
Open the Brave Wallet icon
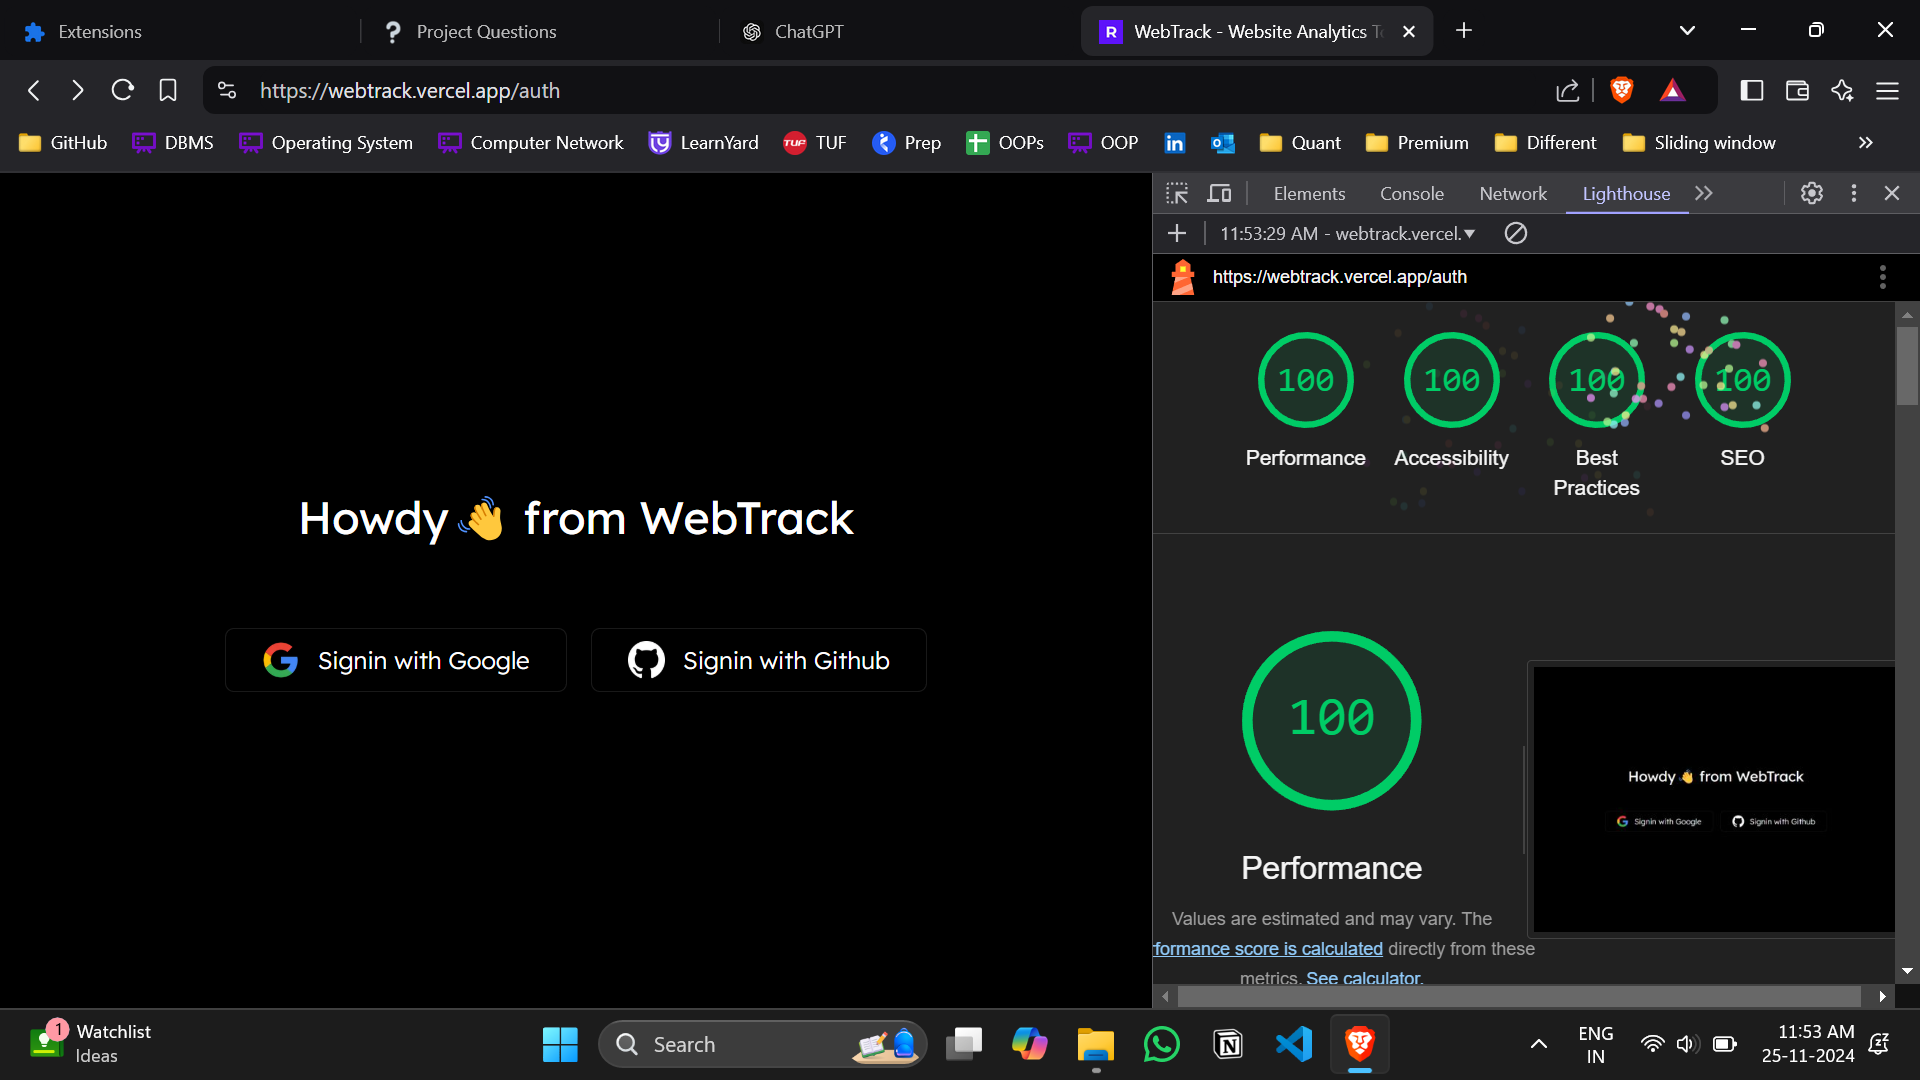1797,91
